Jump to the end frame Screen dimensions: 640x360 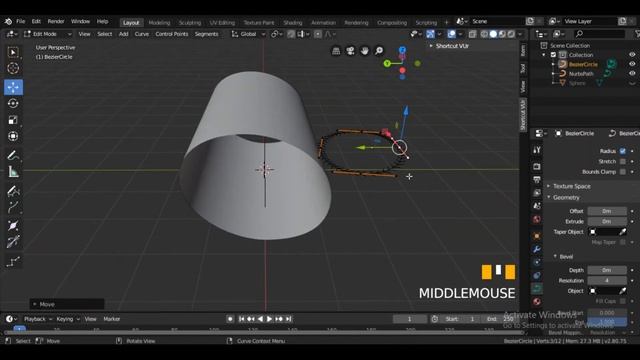coord(289,319)
